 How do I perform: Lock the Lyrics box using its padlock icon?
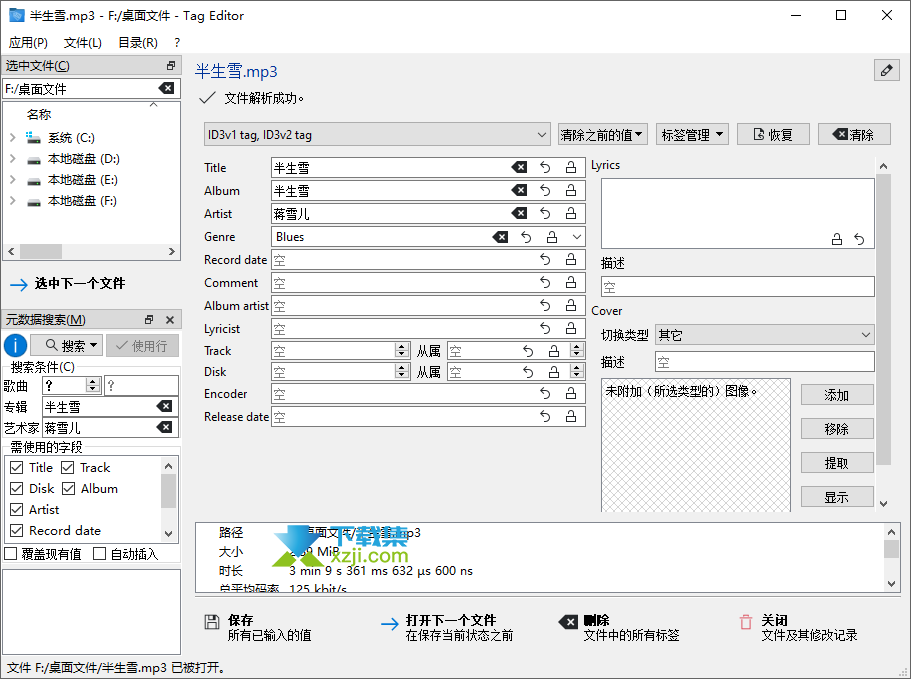pyautogui.click(x=838, y=238)
